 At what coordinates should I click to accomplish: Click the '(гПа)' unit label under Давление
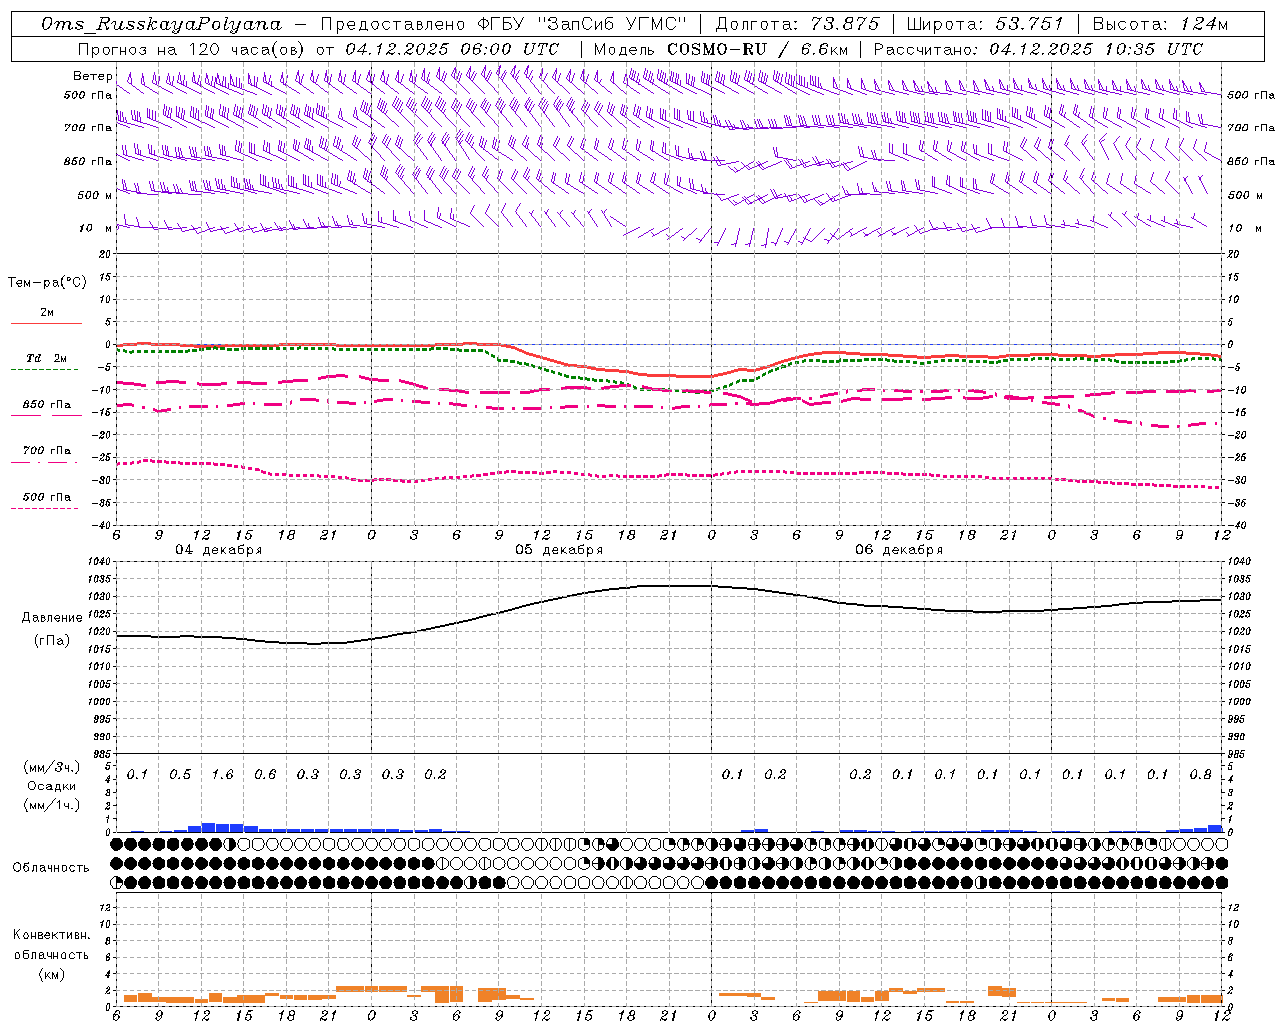(52, 641)
